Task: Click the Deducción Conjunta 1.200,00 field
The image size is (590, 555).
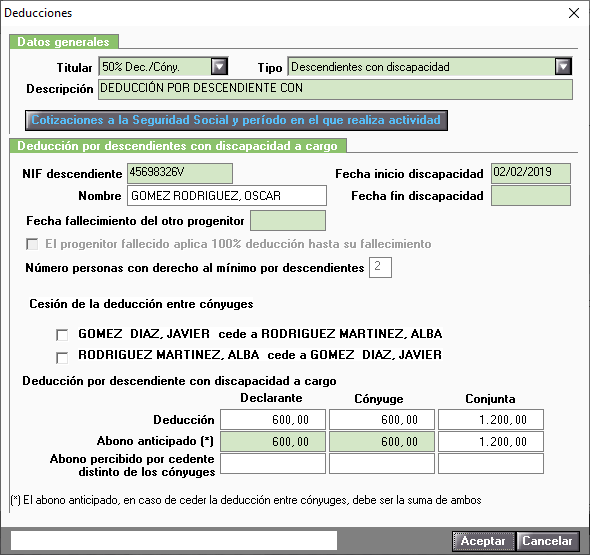Action: tap(491, 420)
